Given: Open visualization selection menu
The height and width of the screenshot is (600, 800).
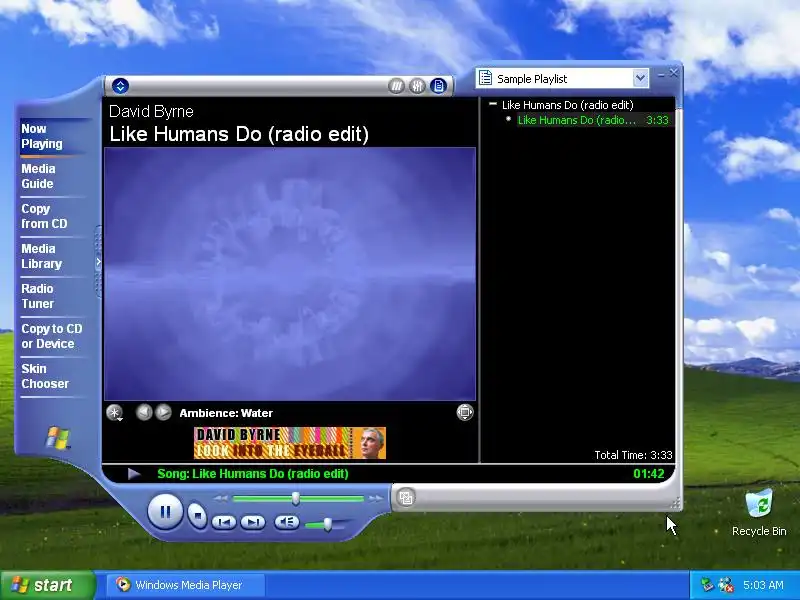Looking at the screenshot, I should coord(115,413).
